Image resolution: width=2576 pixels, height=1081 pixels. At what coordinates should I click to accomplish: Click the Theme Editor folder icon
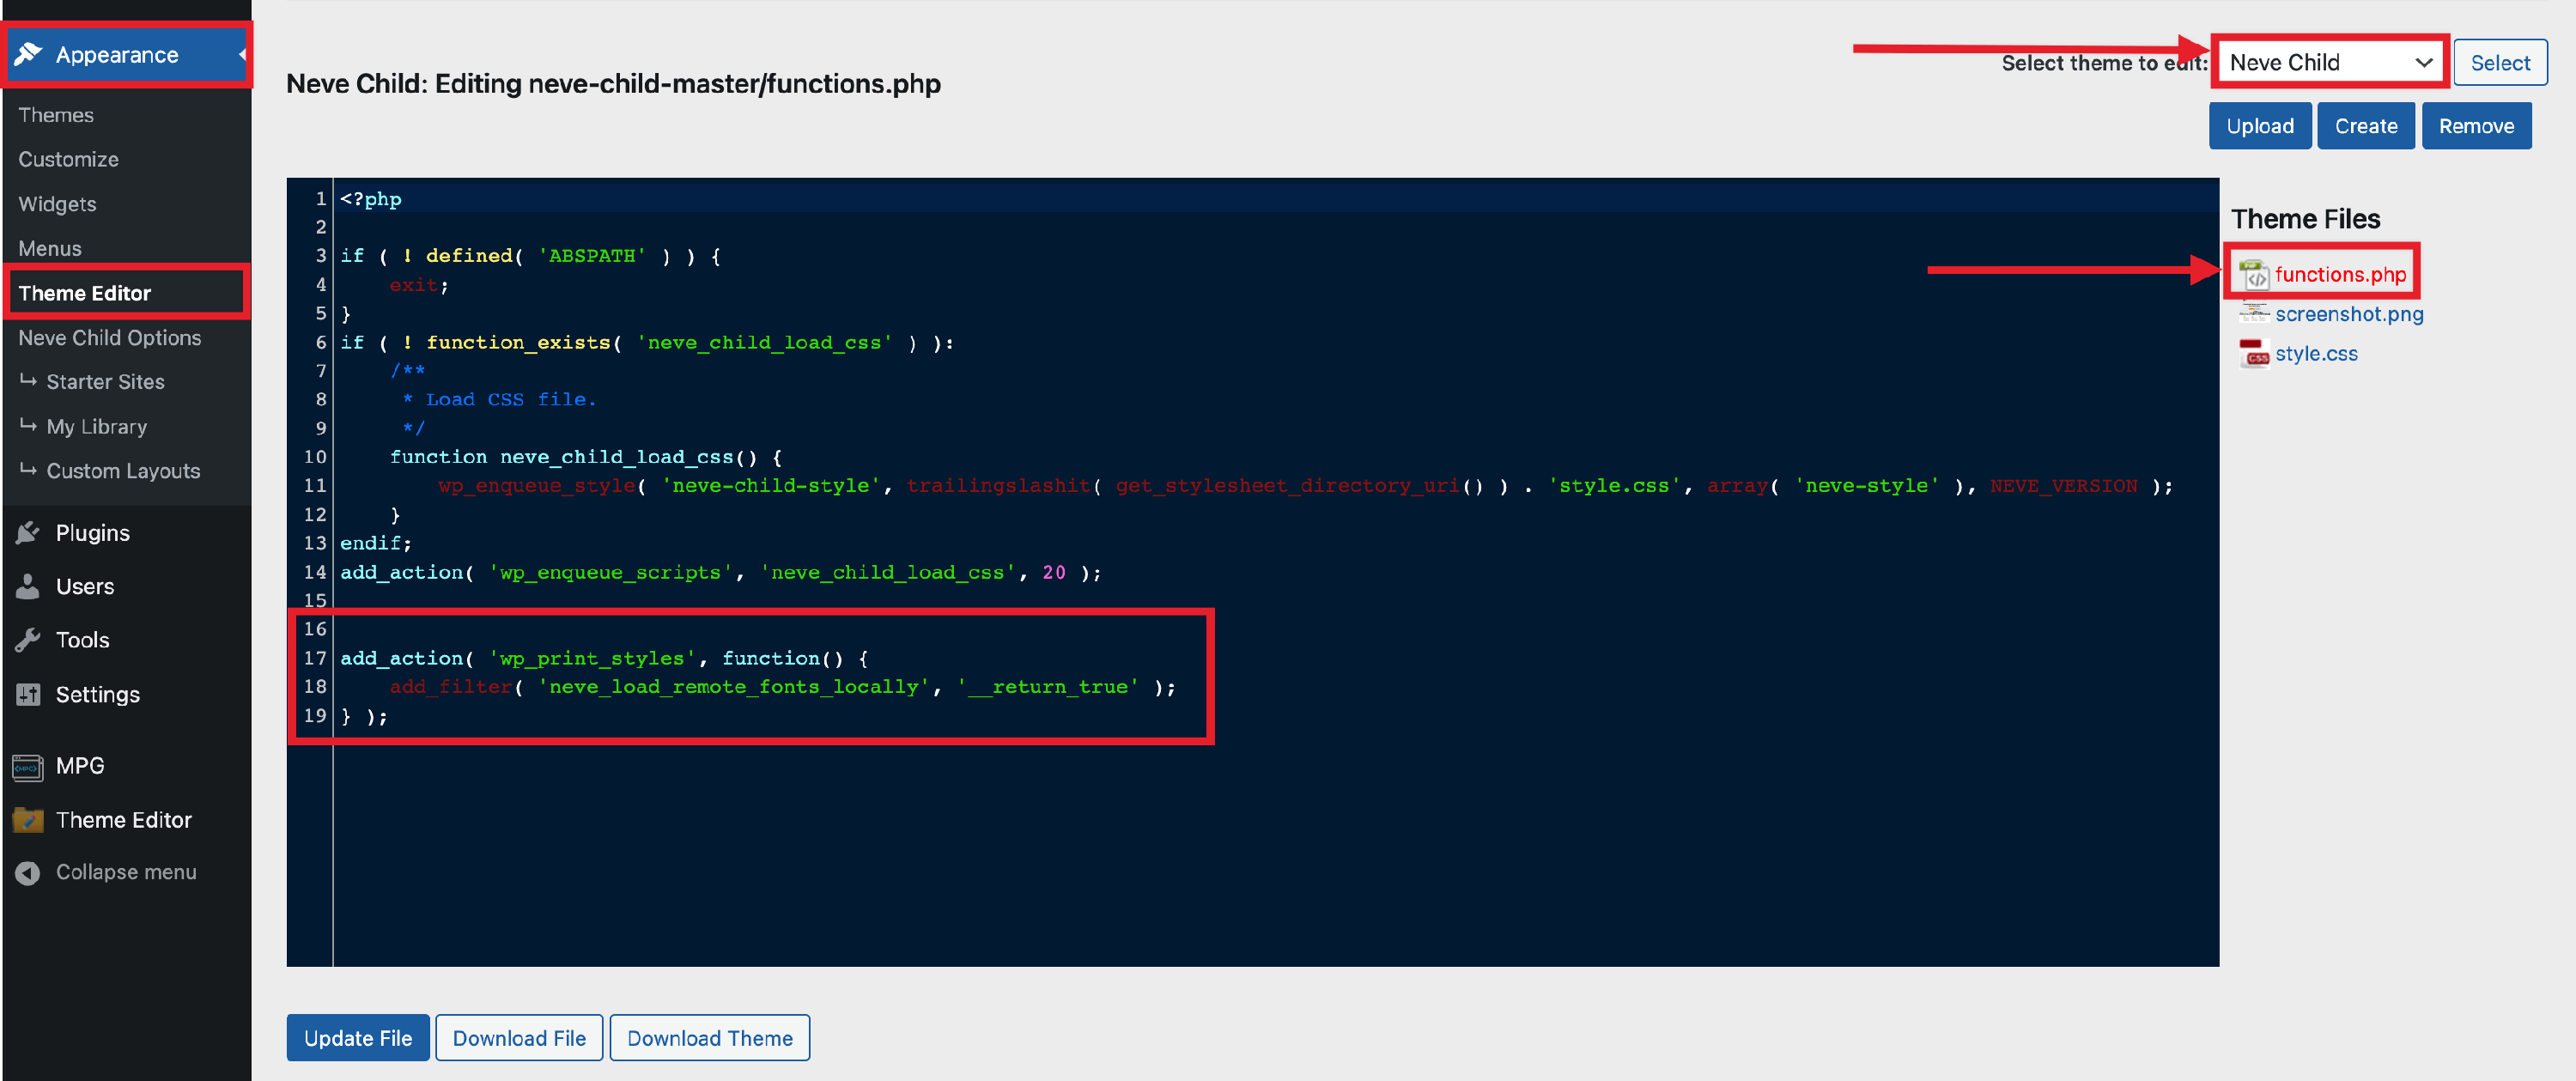tap(28, 820)
